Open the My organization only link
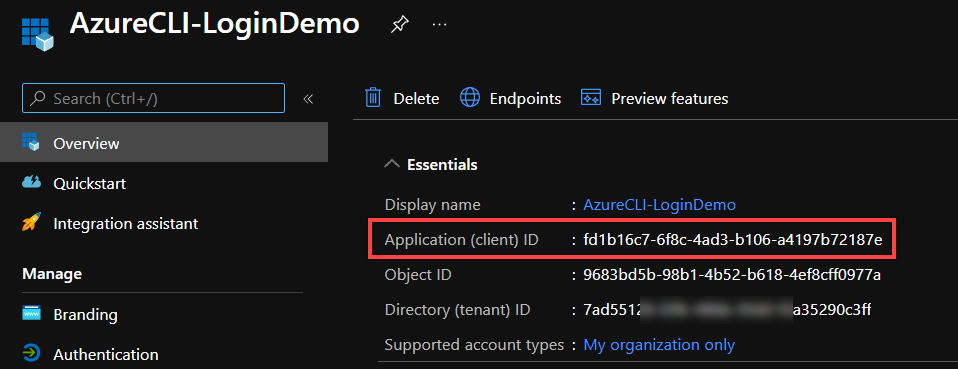This screenshot has height=369, width=958. (x=659, y=345)
